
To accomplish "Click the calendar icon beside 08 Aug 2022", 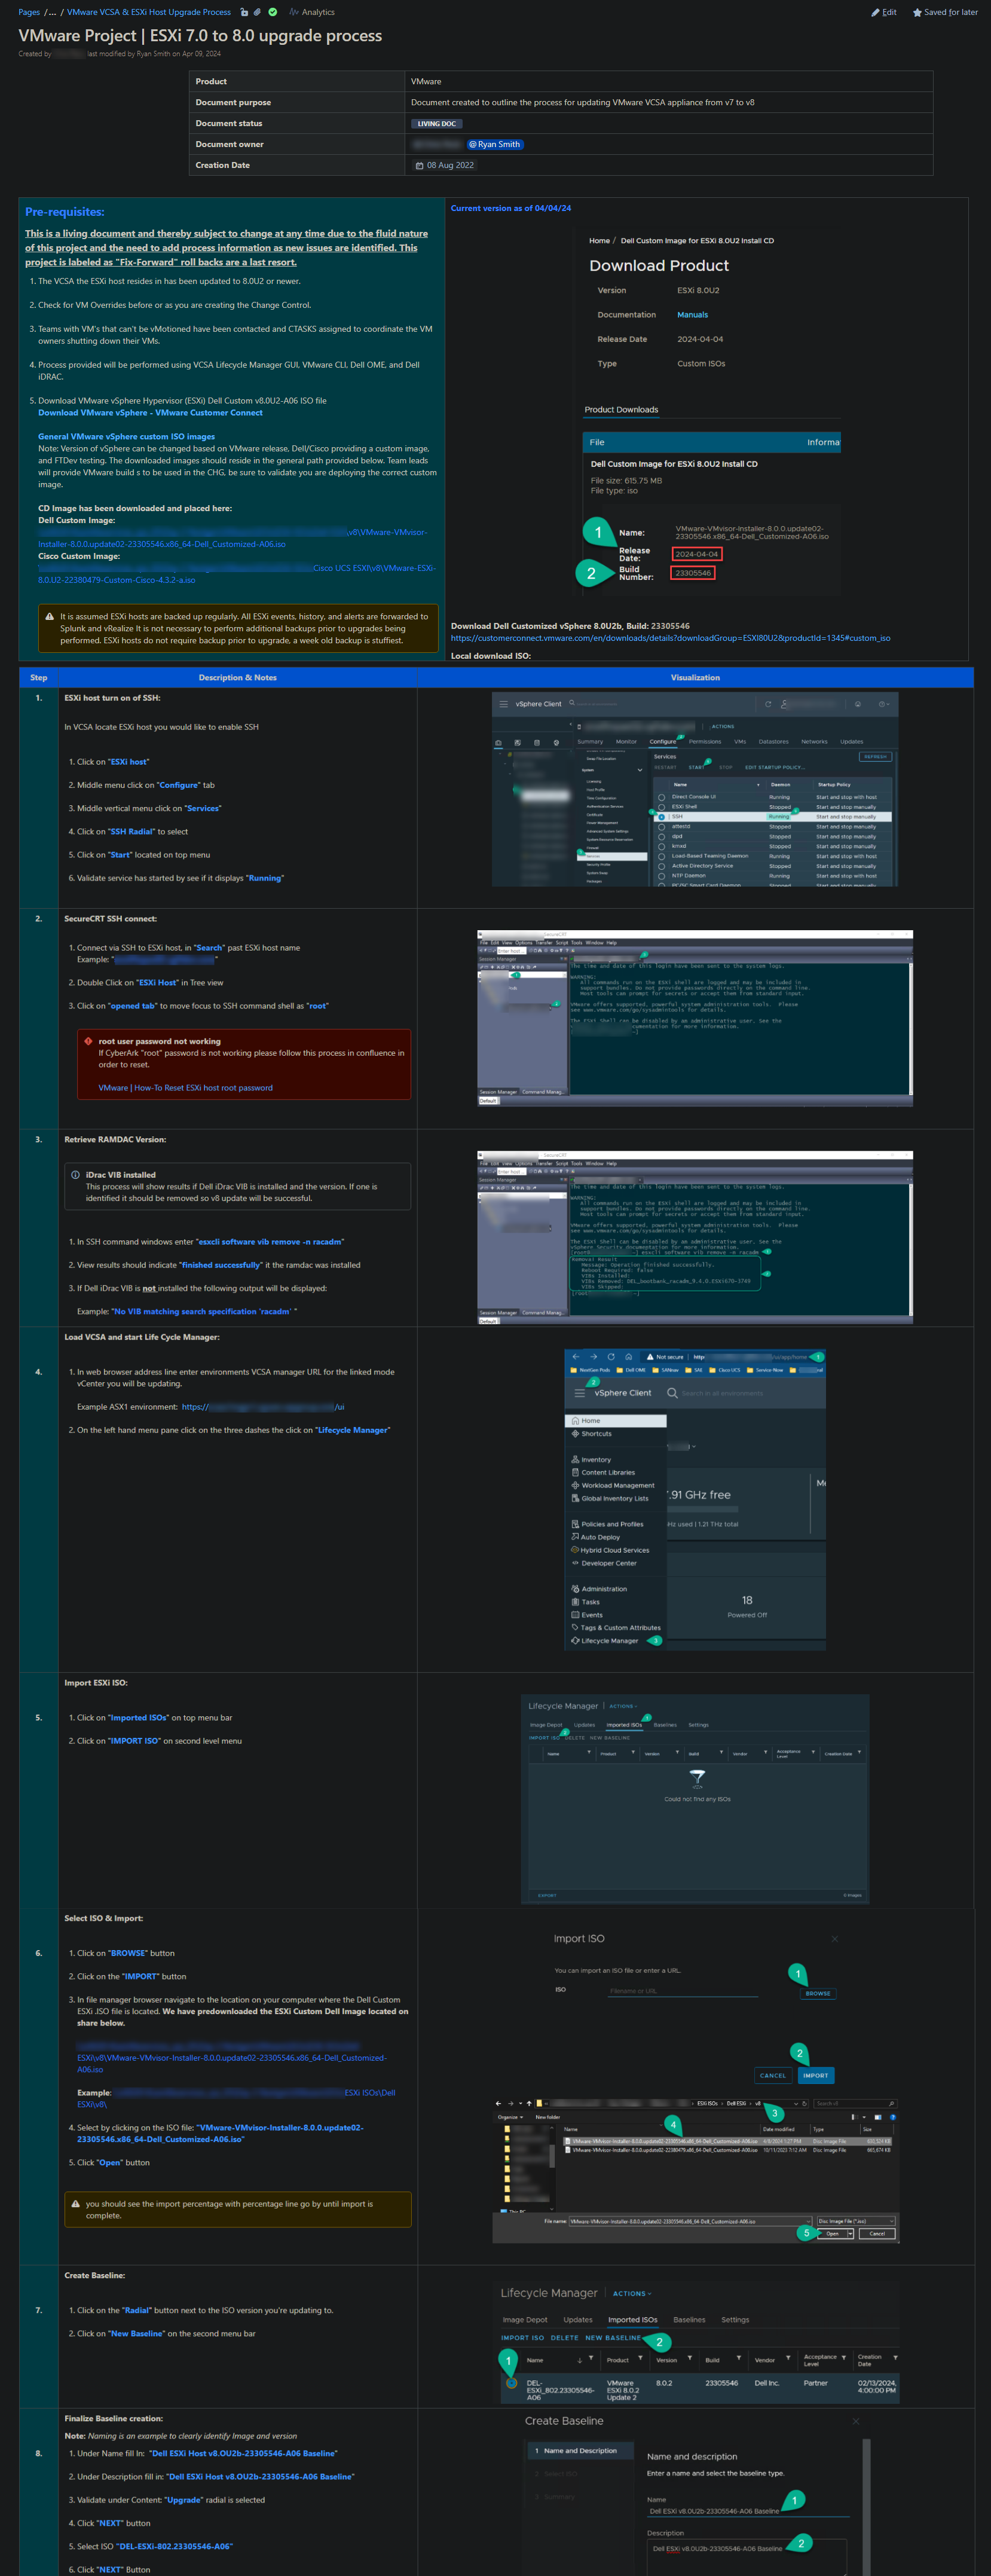I will (420, 165).
